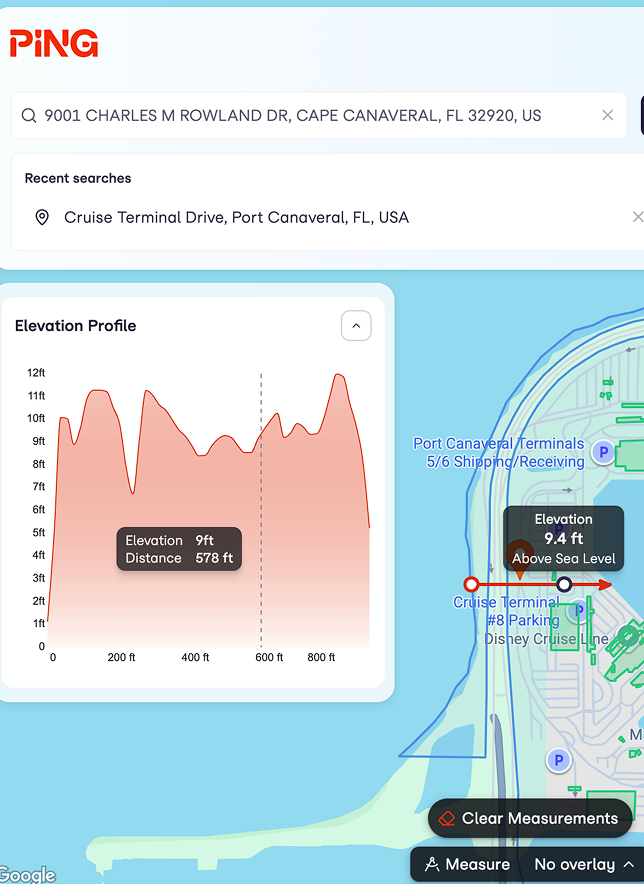
Task: Click the search magnifier icon
Action: pos(29,115)
